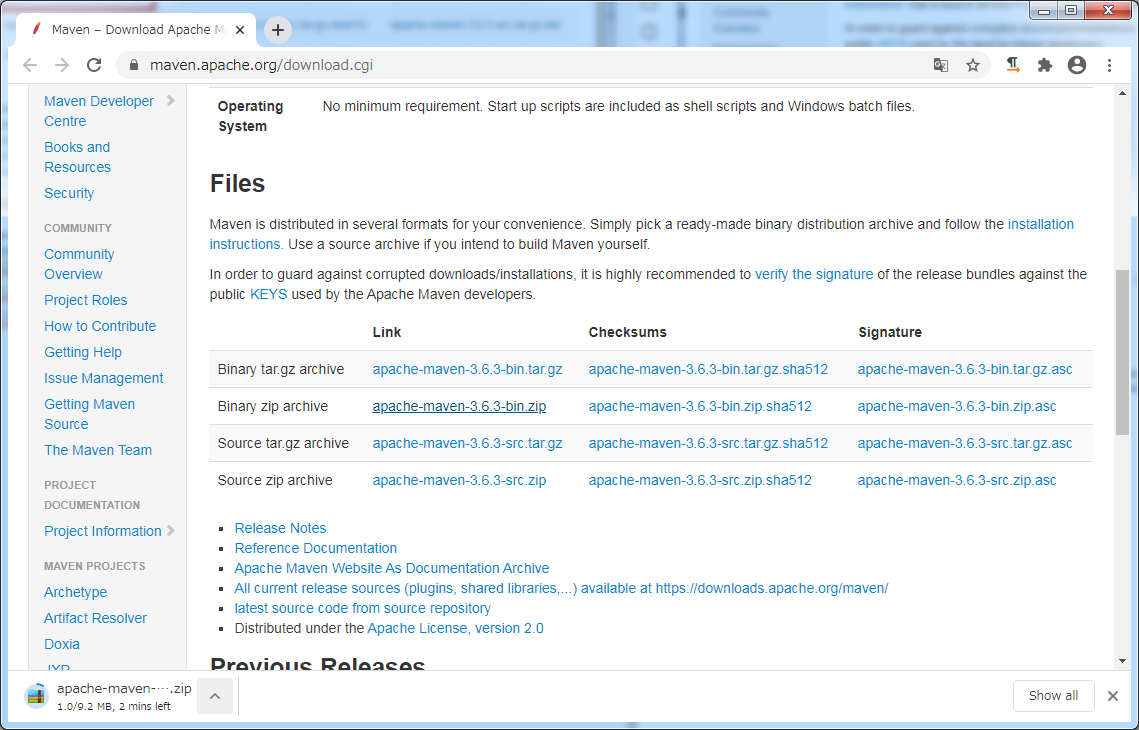Open Apache Maven Website Documentation Archive
Viewport: 1139px width, 730px height.
(x=392, y=569)
